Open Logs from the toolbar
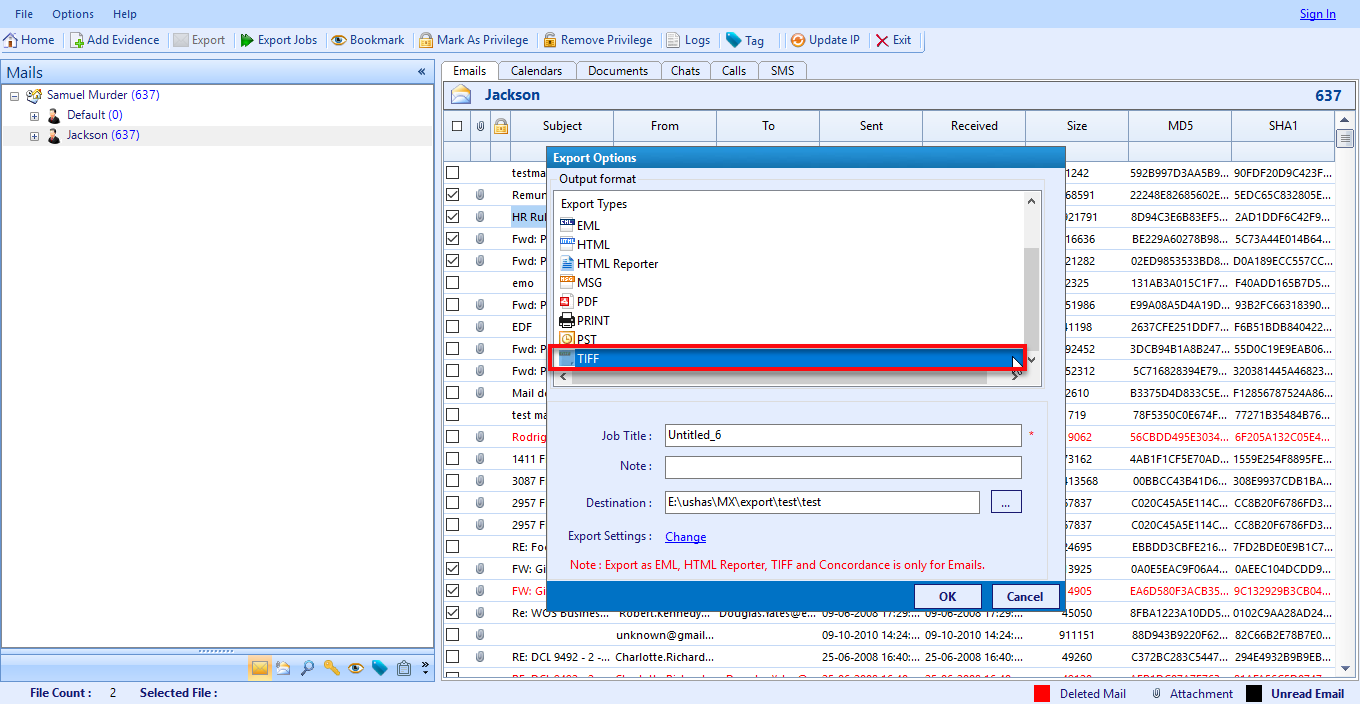The height and width of the screenshot is (704, 1360). (688, 40)
